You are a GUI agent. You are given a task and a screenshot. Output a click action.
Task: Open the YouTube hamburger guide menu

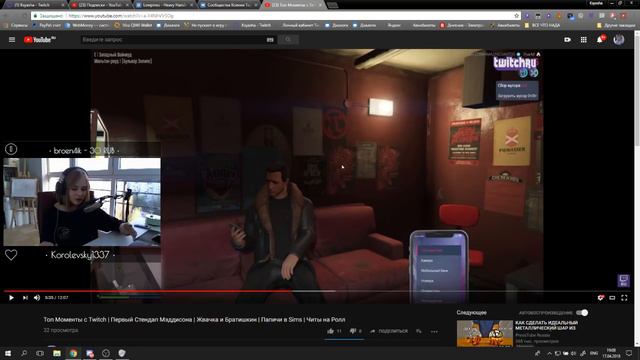(12, 40)
